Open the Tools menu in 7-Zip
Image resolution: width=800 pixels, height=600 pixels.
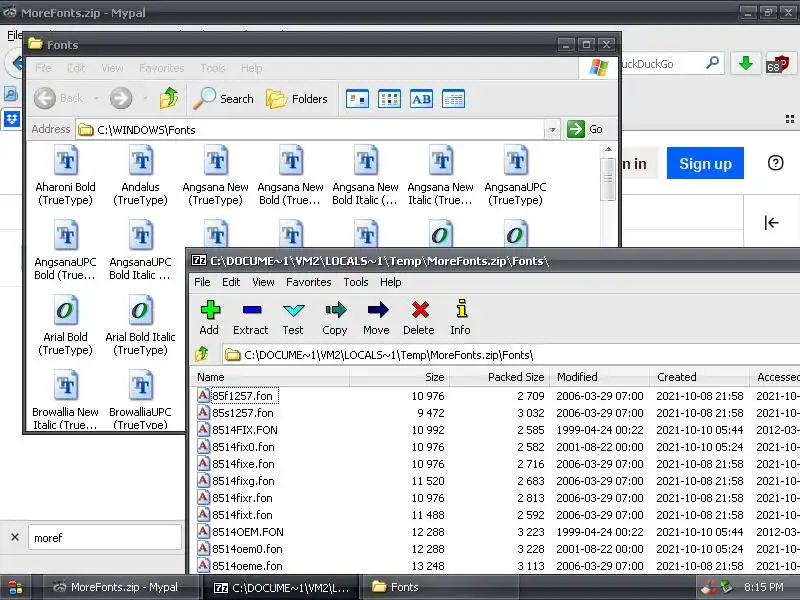pyautogui.click(x=356, y=282)
